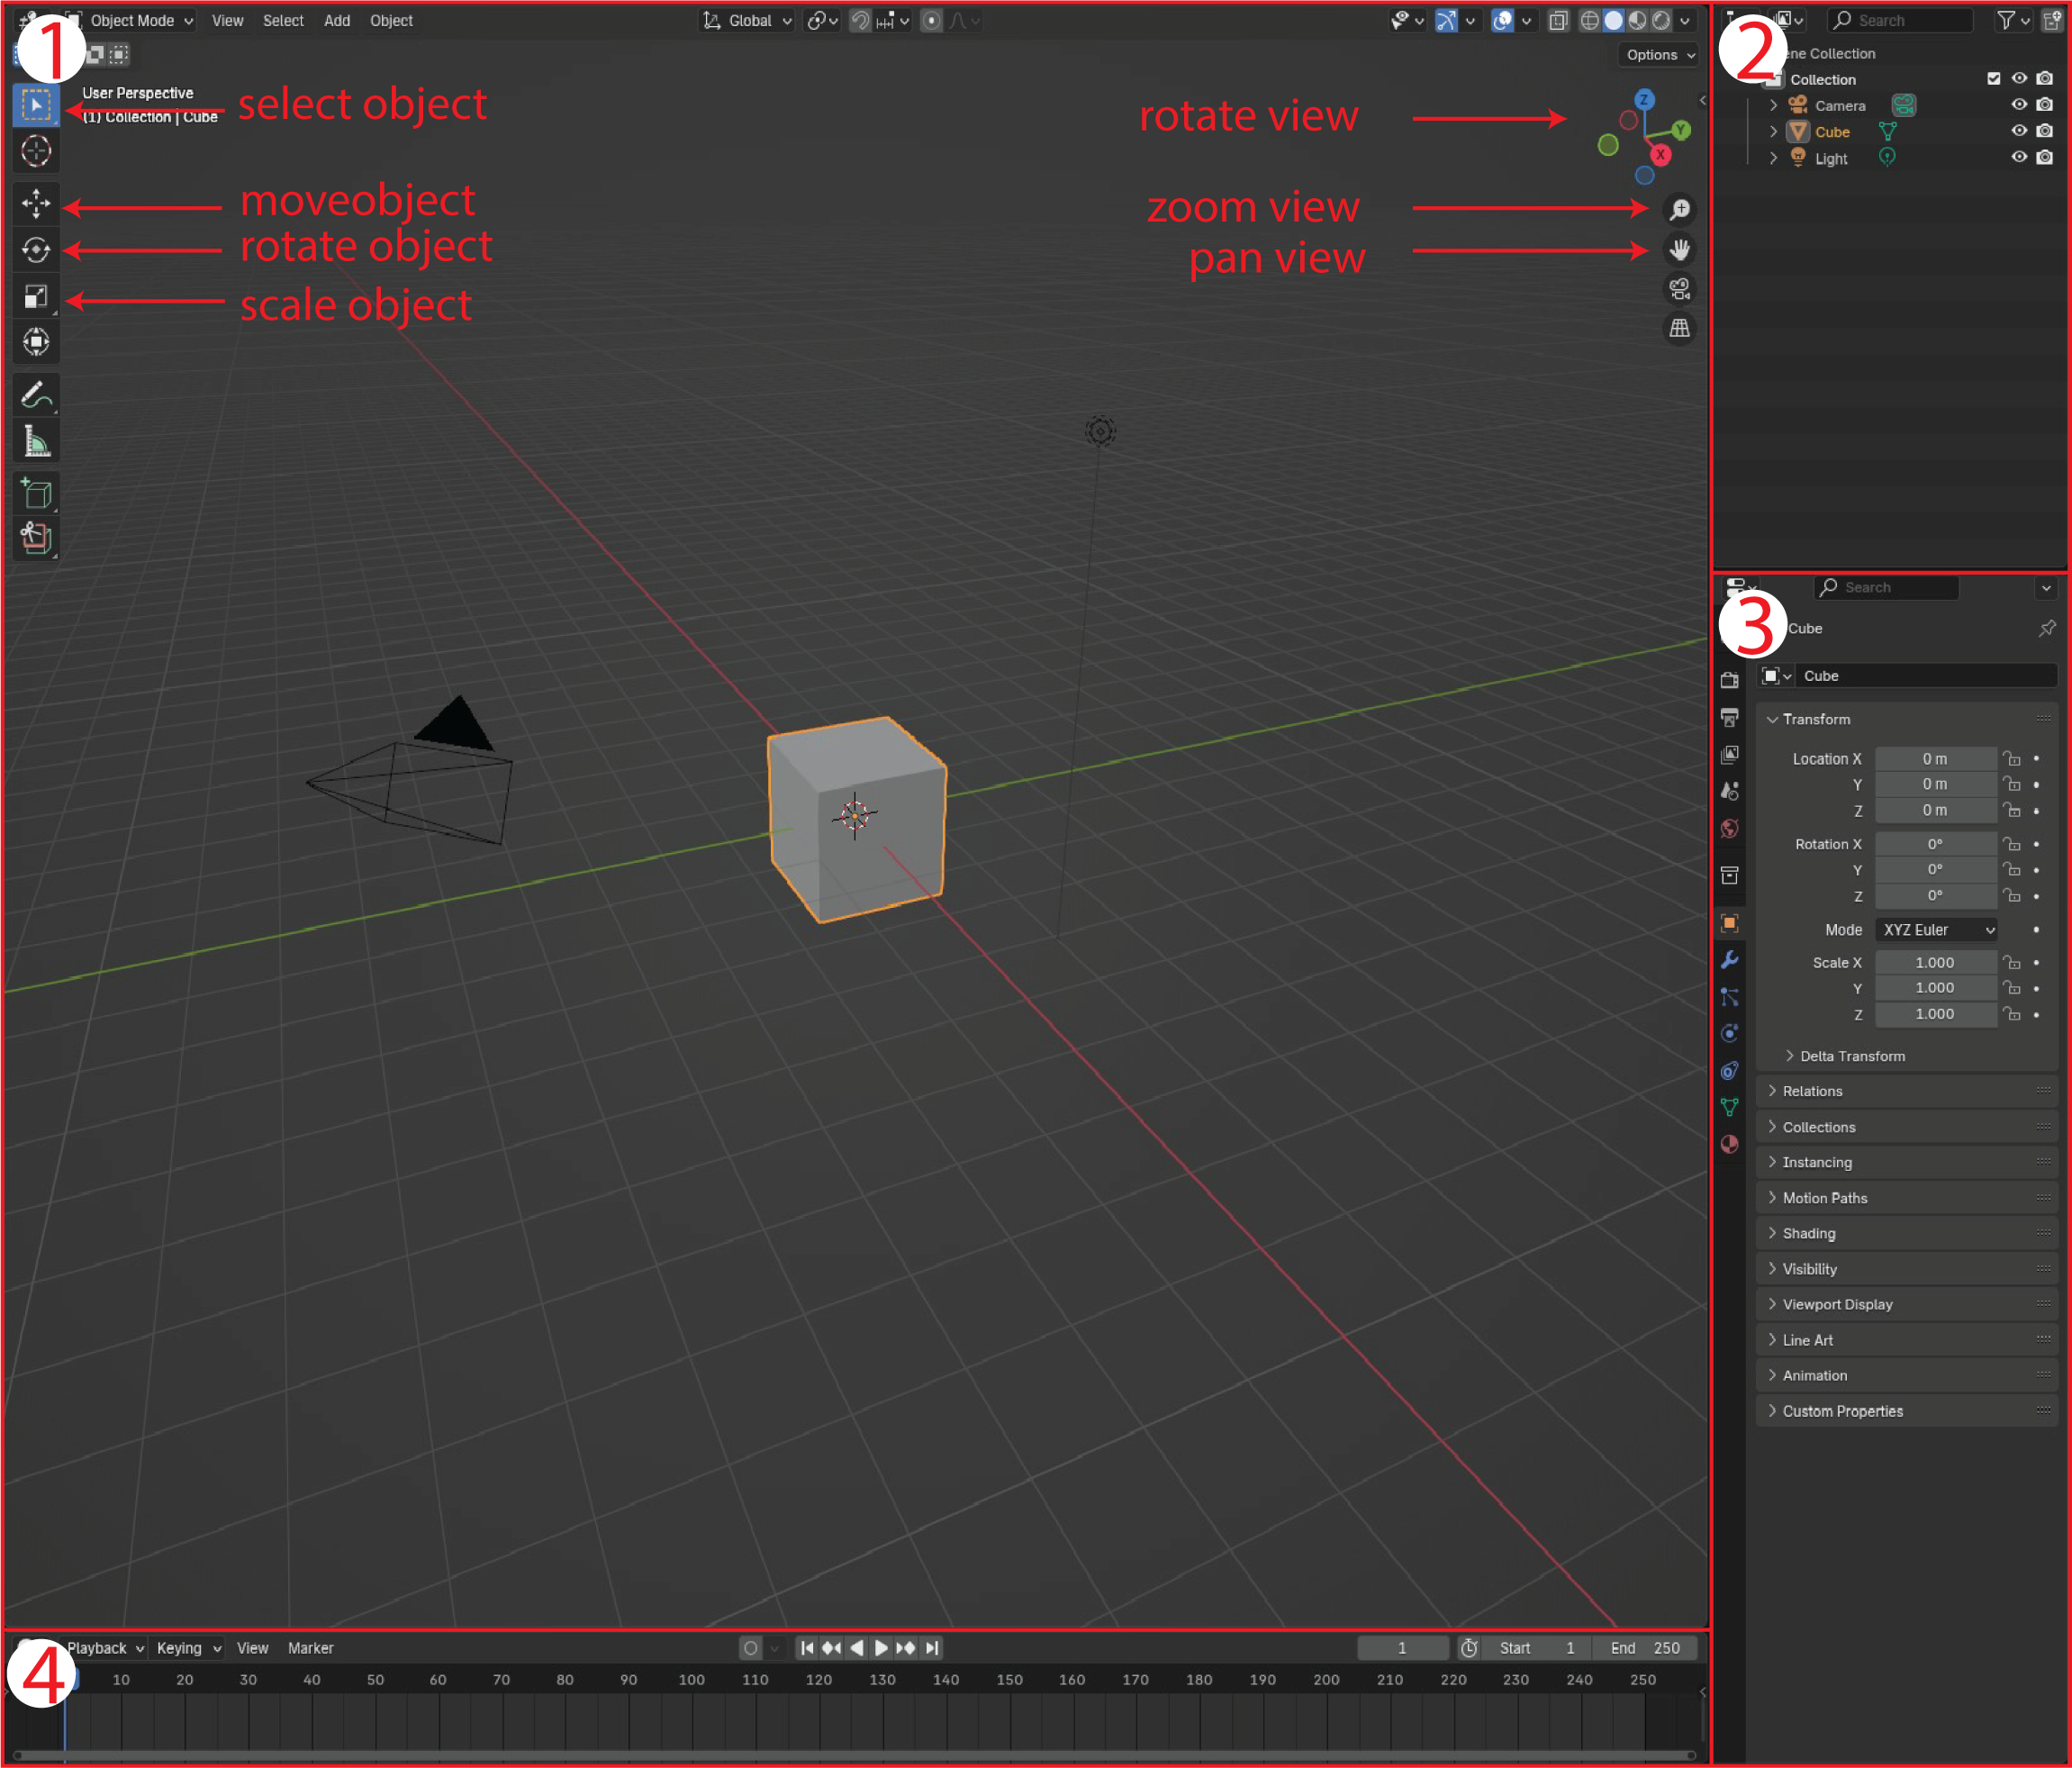The image size is (2072, 1768).
Task: Select the Select Box tool
Action: [x=36, y=105]
